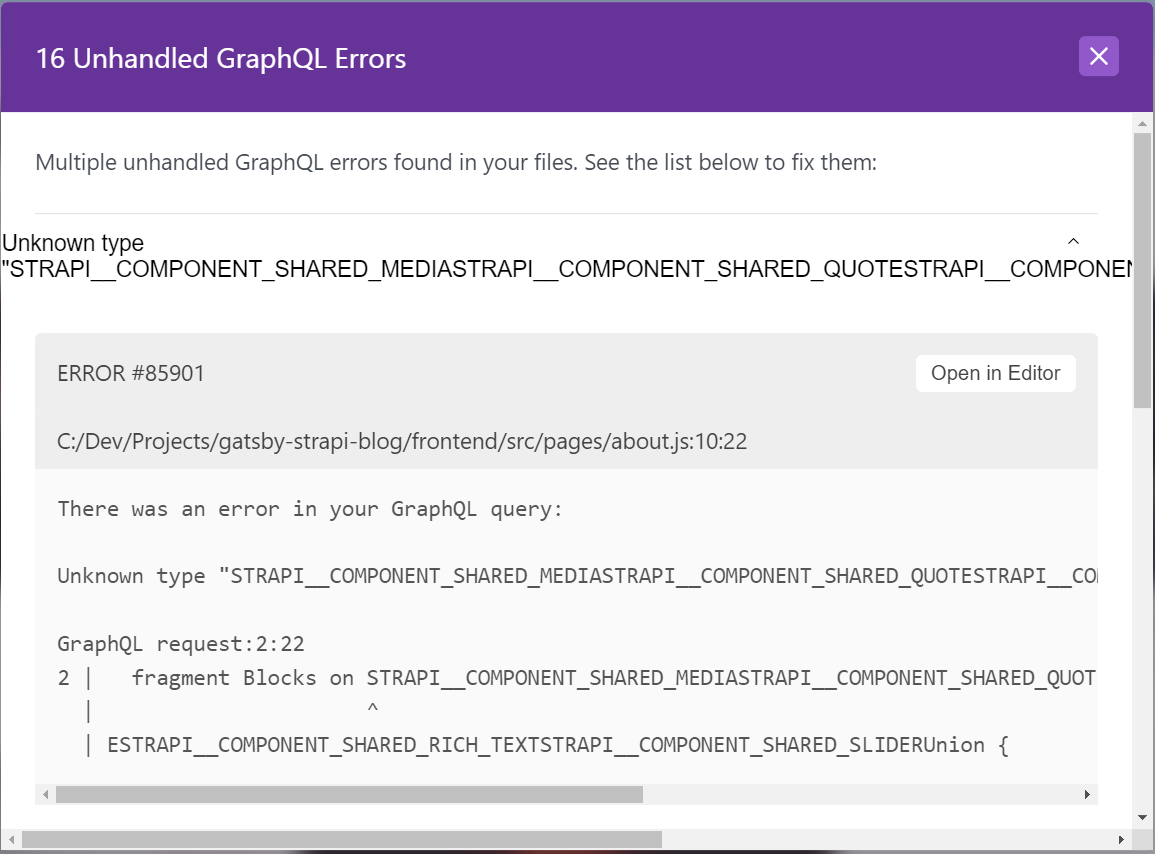Click the code block scroll left arrow
1155x854 pixels.
pos(46,794)
